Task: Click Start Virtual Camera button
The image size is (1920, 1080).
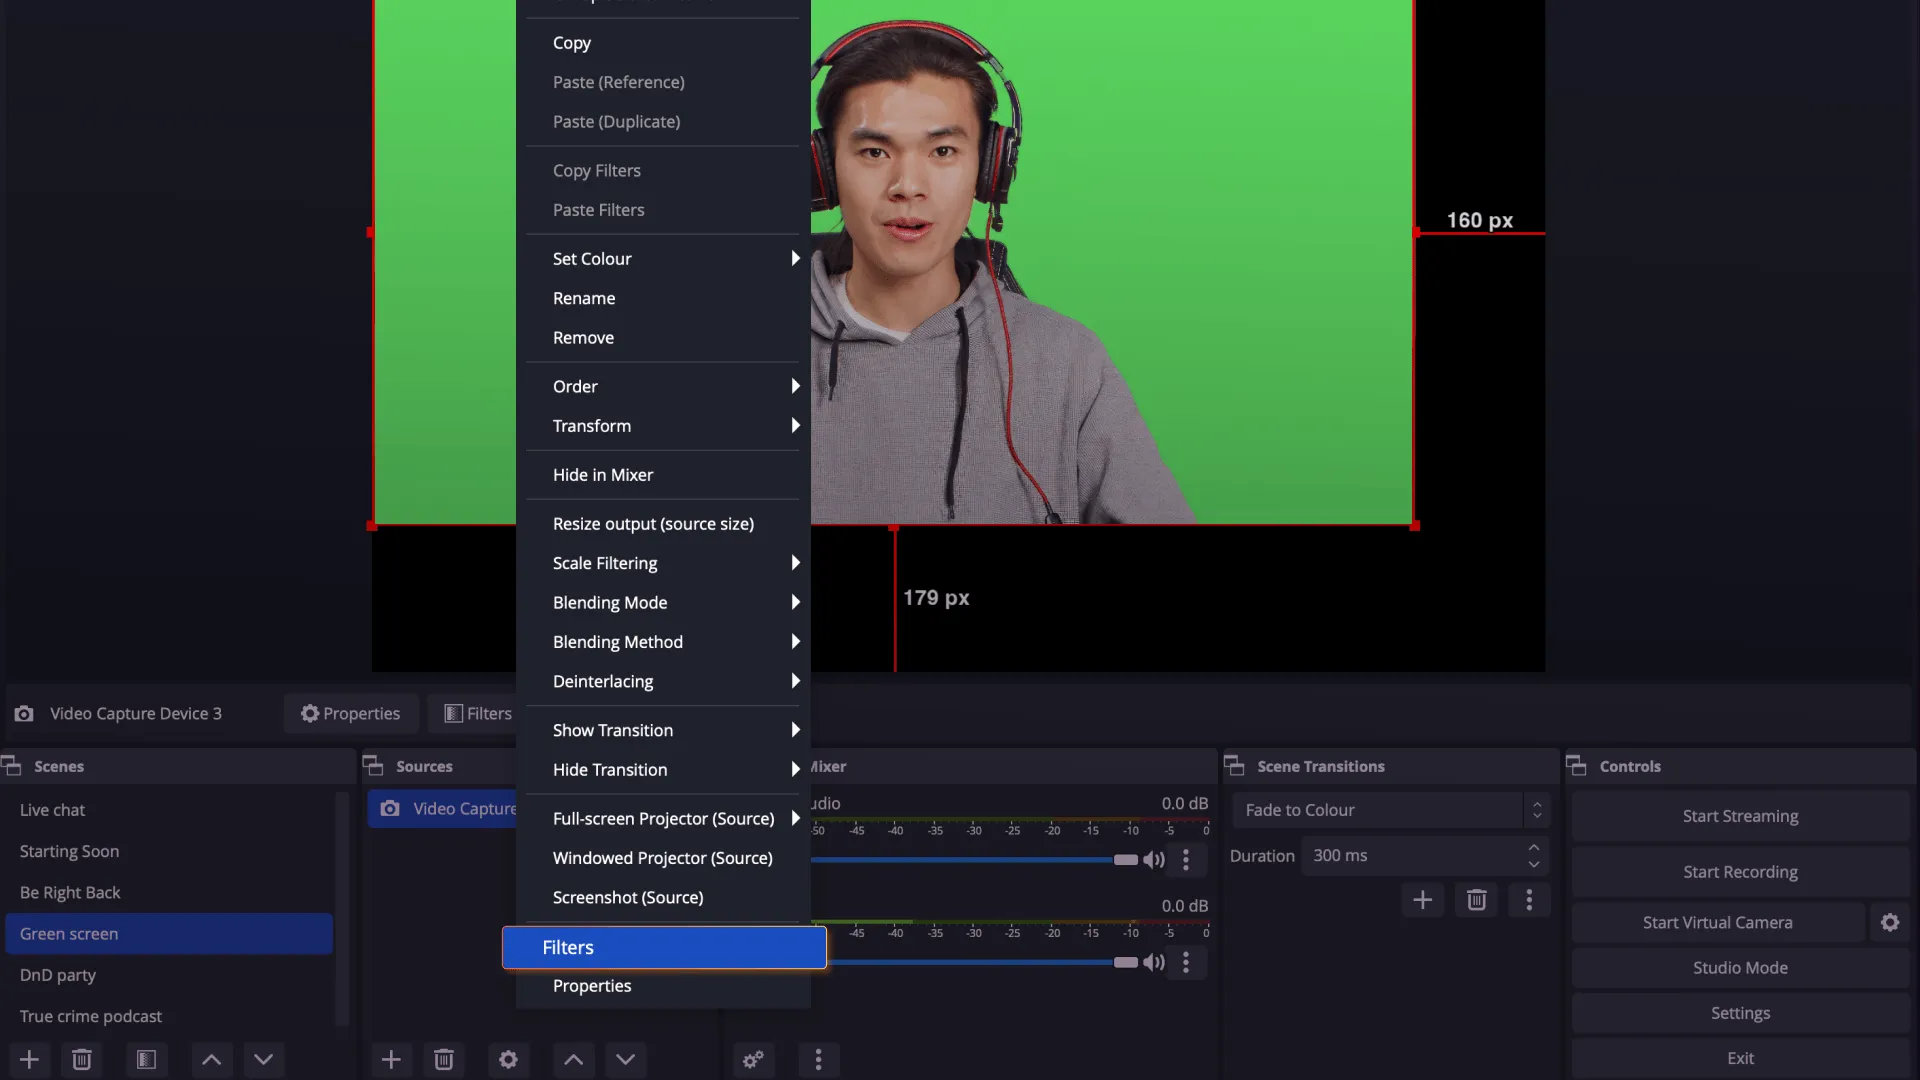Action: point(1718,923)
